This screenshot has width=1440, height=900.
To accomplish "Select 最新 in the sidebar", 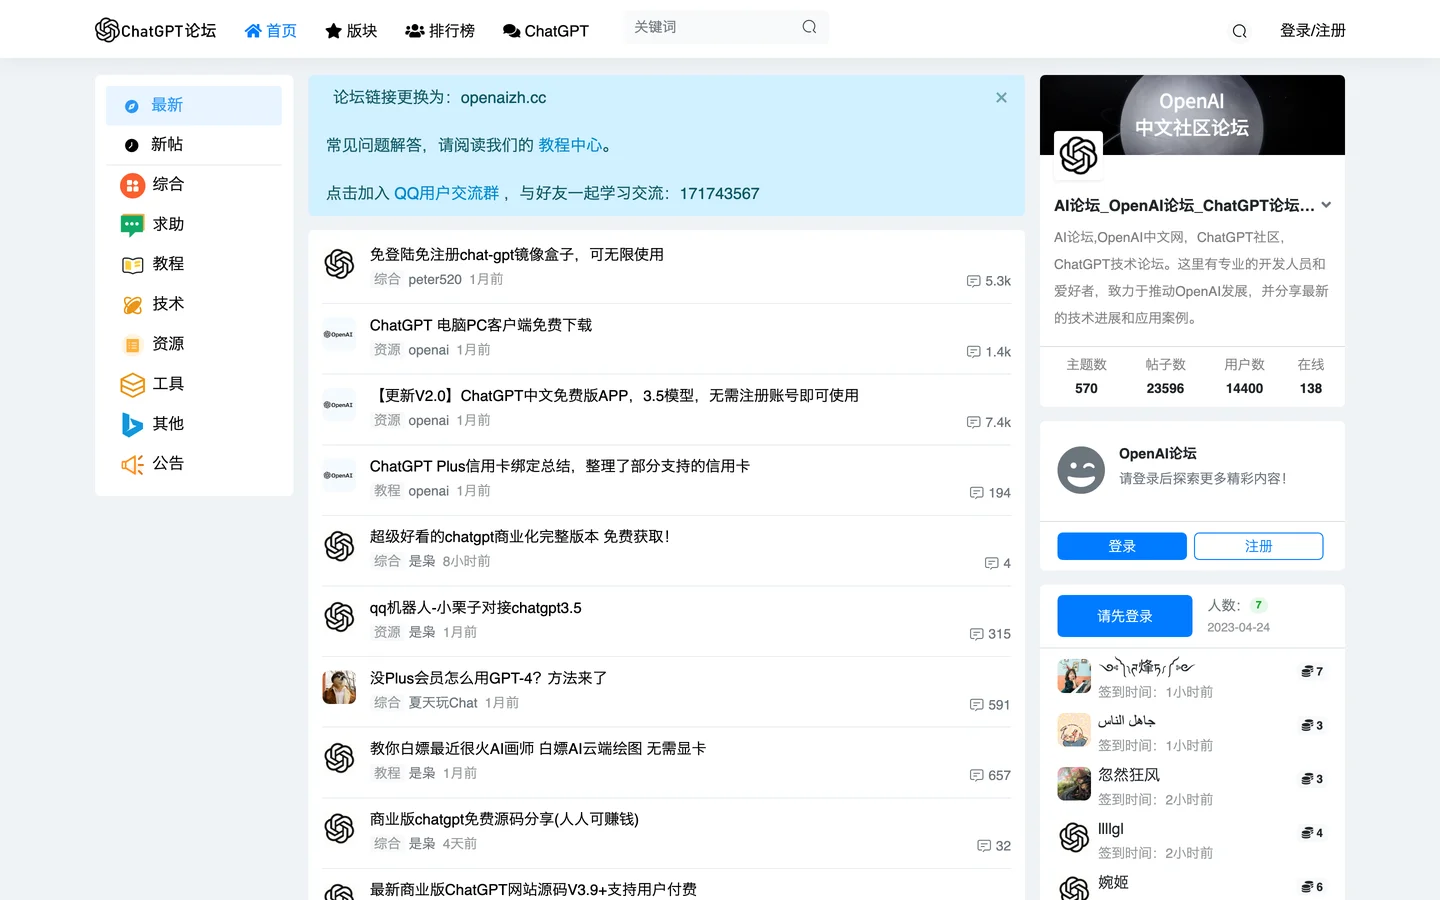I will [194, 105].
